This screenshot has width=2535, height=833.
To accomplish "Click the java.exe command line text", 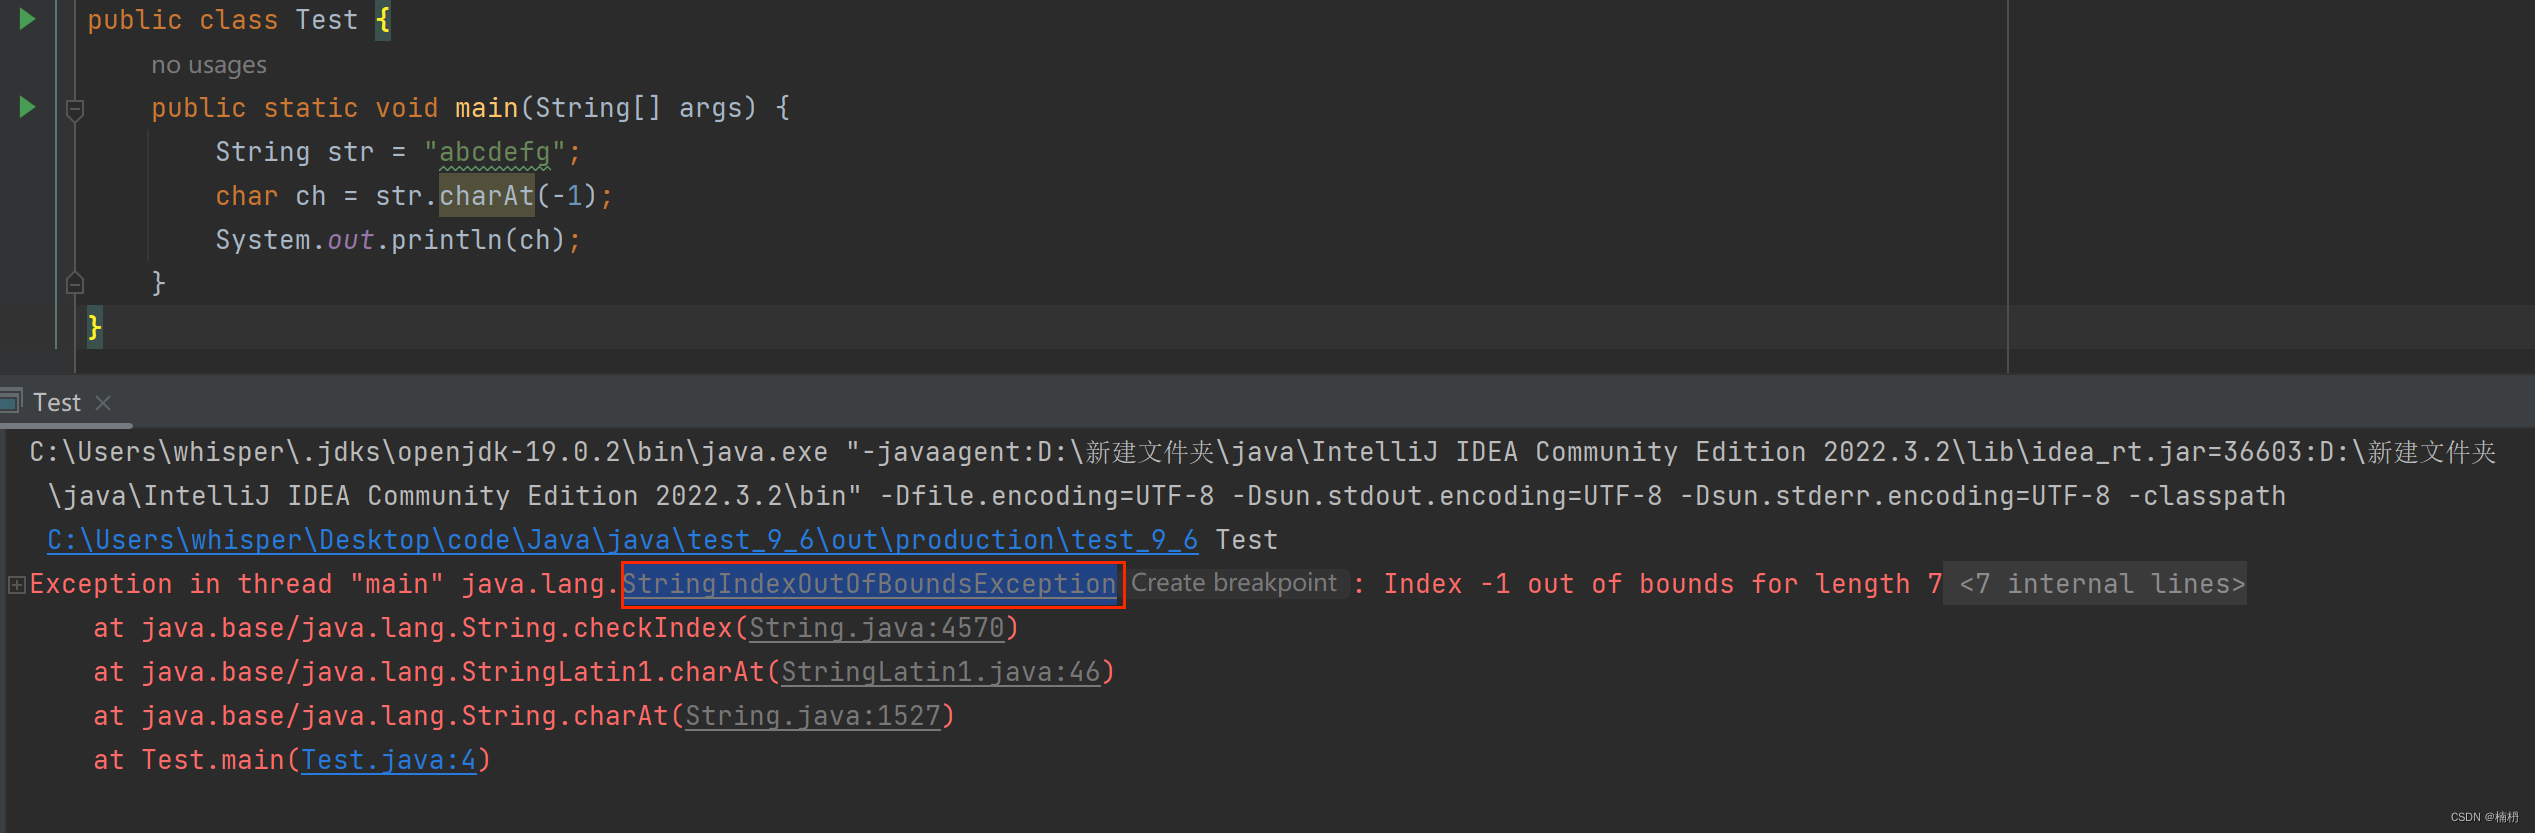I will tap(429, 452).
